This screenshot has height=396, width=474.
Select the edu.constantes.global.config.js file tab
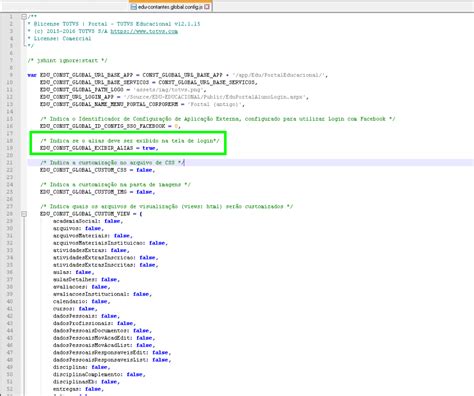point(170,7)
